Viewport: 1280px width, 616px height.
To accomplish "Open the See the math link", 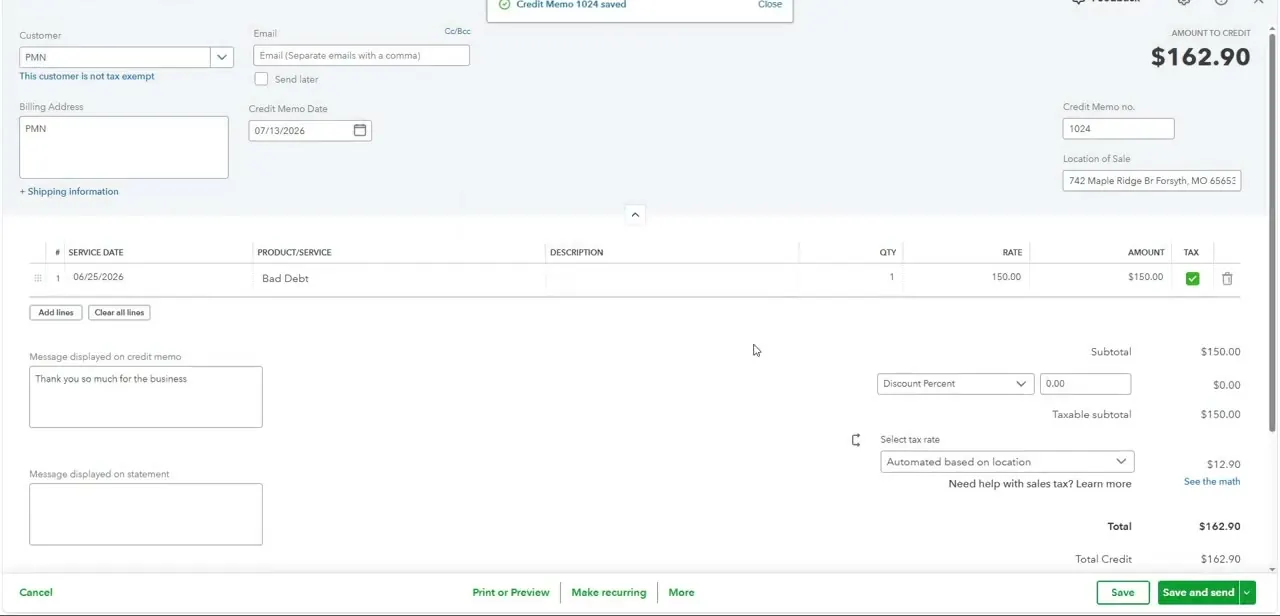I will tap(1212, 482).
